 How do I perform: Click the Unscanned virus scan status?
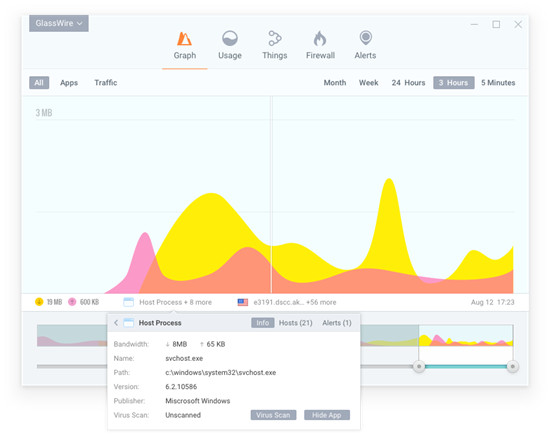[x=183, y=415]
